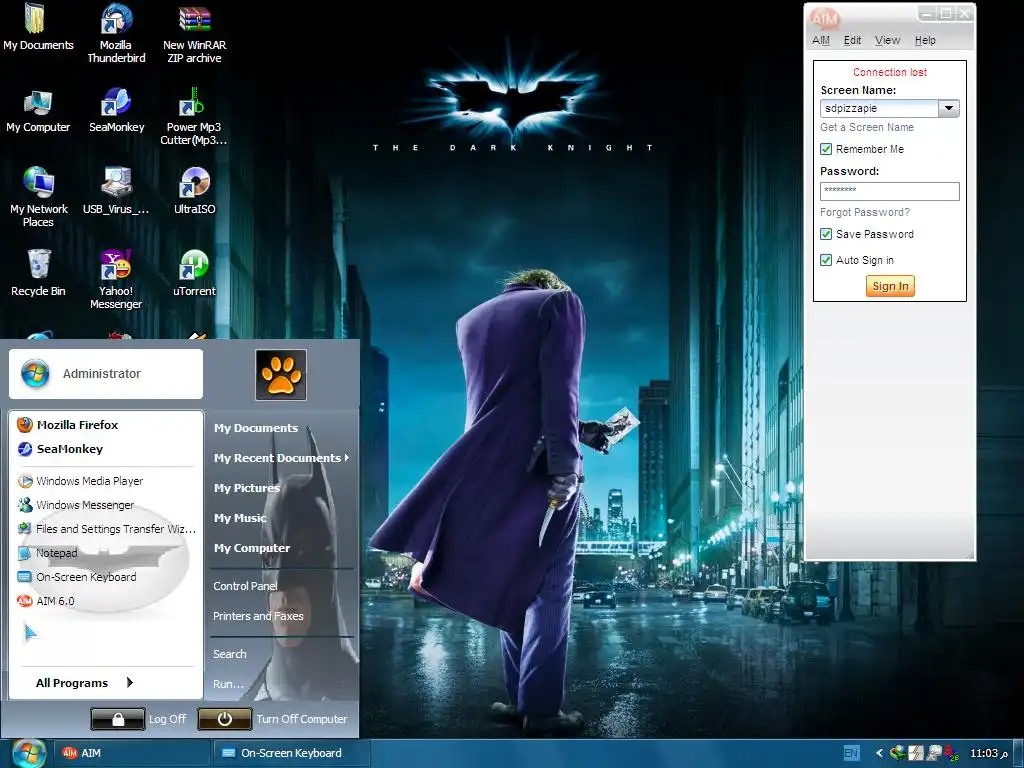Click the Log Off lock button
Screen dimensions: 1024x768
click(x=118, y=719)
